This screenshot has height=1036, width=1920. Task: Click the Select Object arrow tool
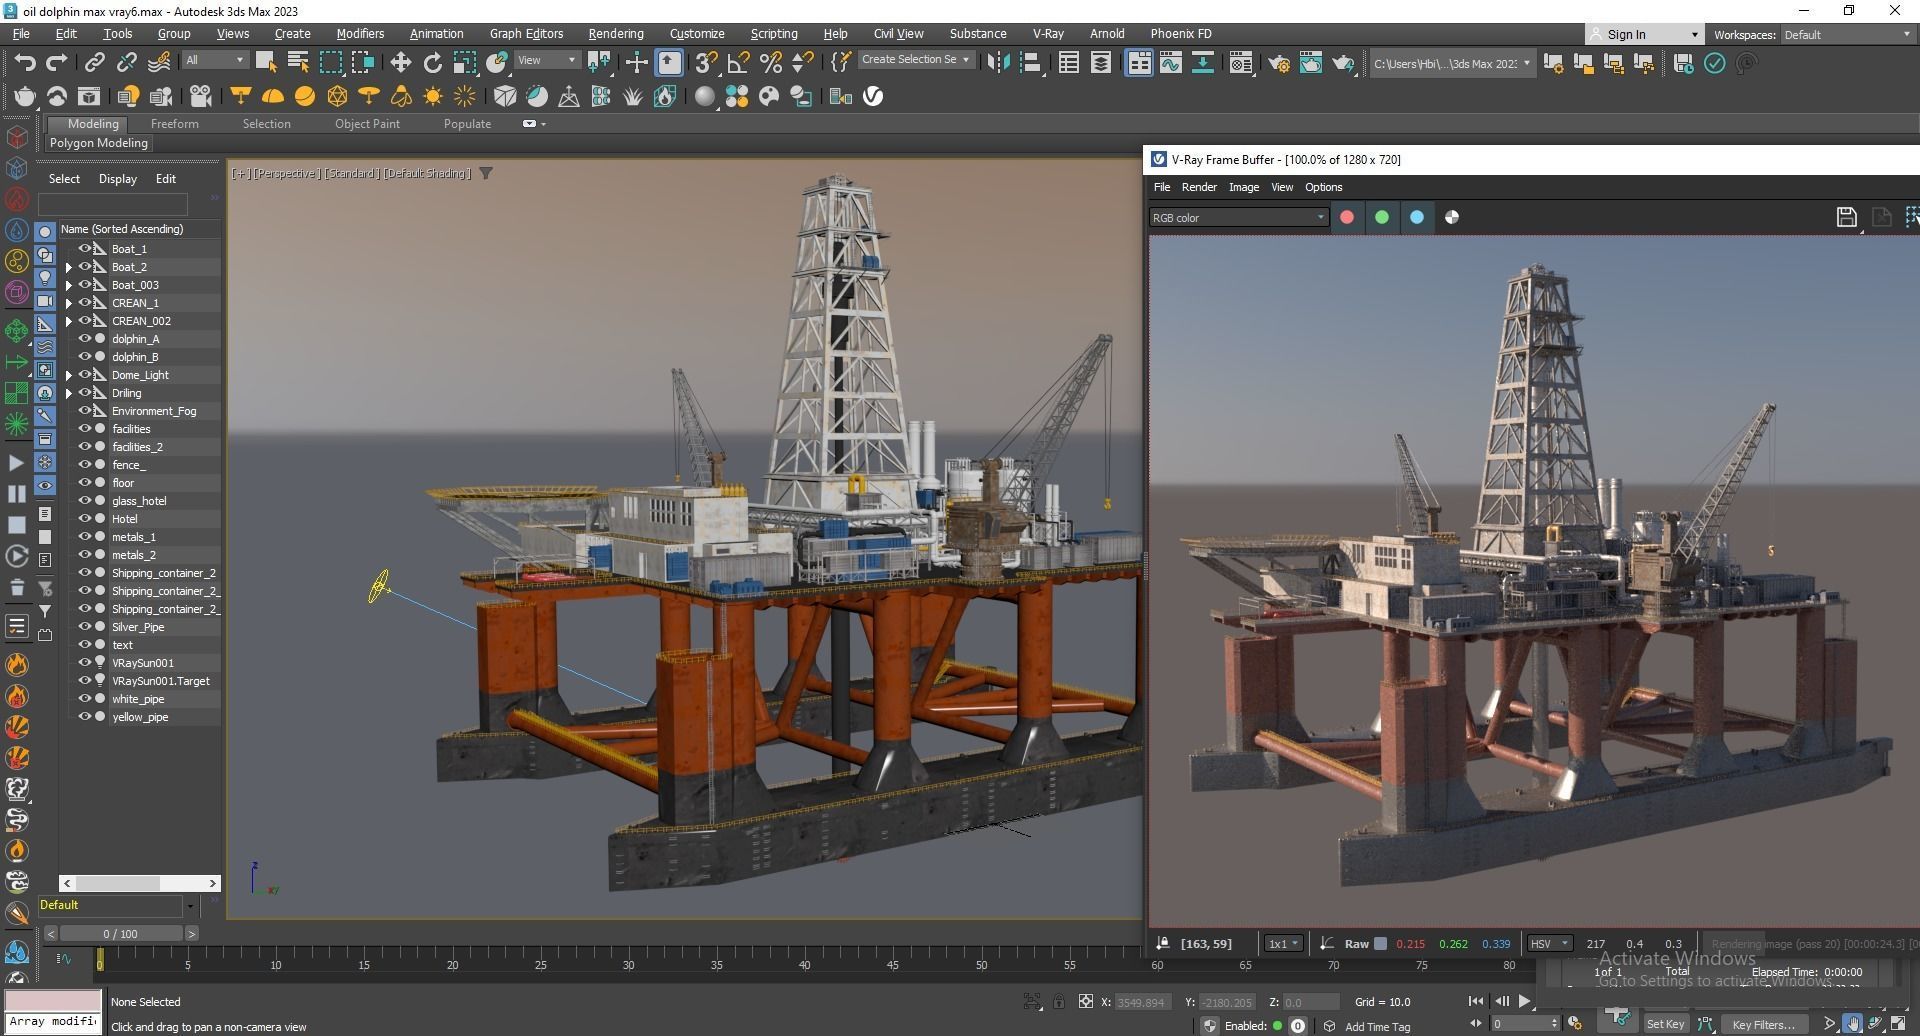(265, 63)
